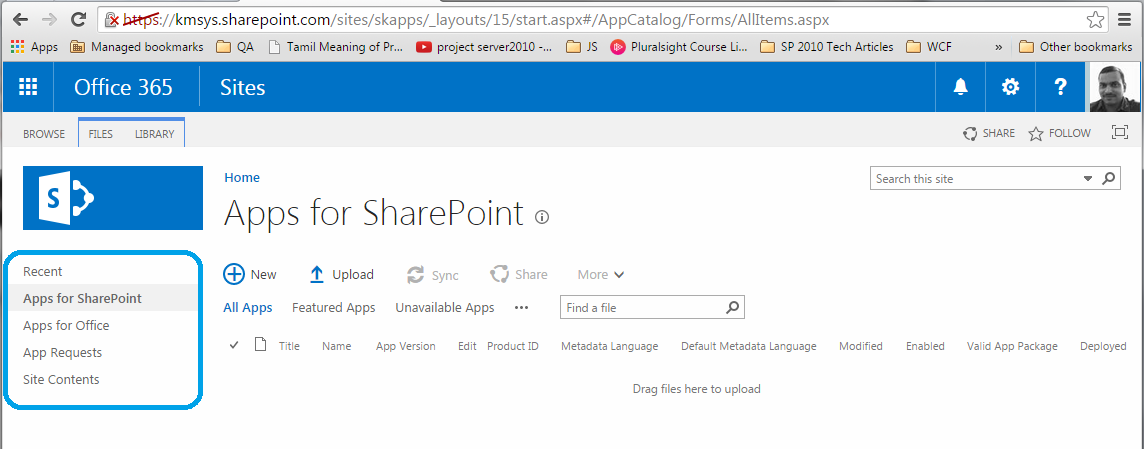Click the user profile photo

(1114, 88)
